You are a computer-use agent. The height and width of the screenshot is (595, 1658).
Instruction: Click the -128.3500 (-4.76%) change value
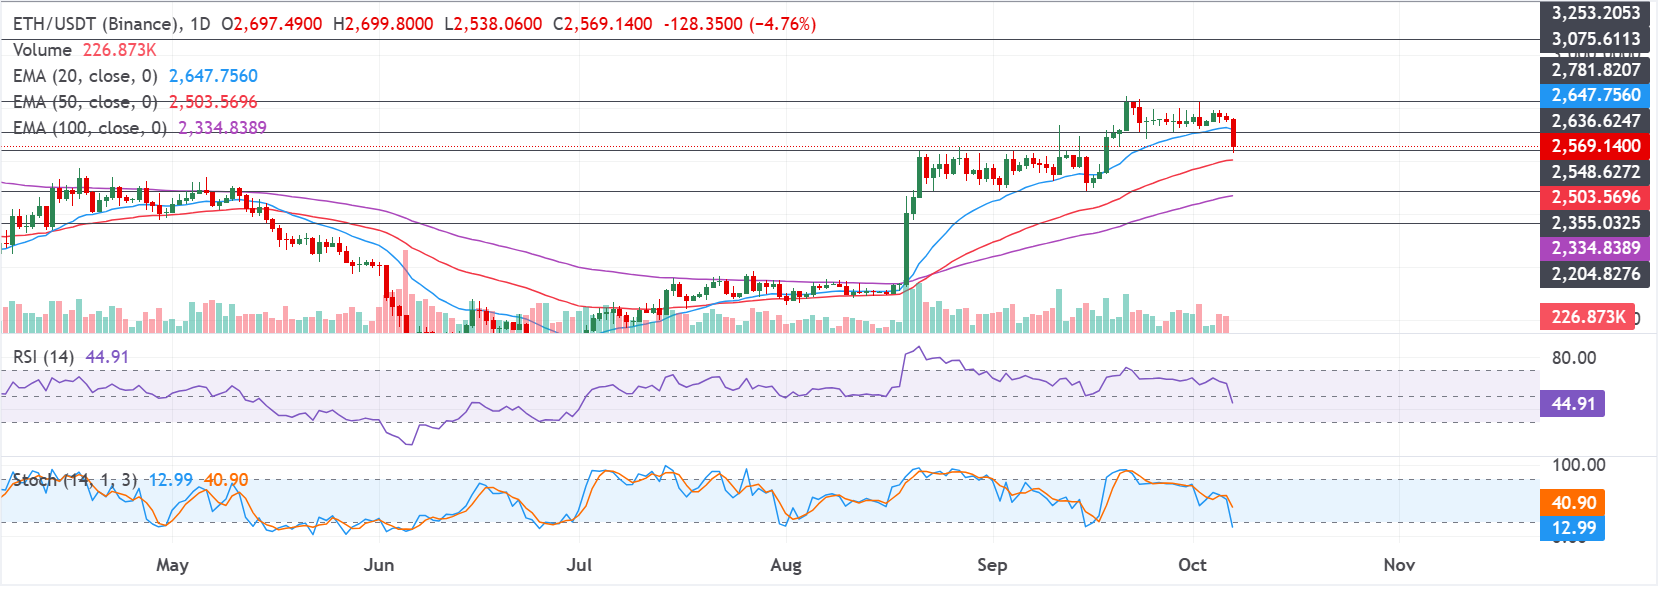739,23
